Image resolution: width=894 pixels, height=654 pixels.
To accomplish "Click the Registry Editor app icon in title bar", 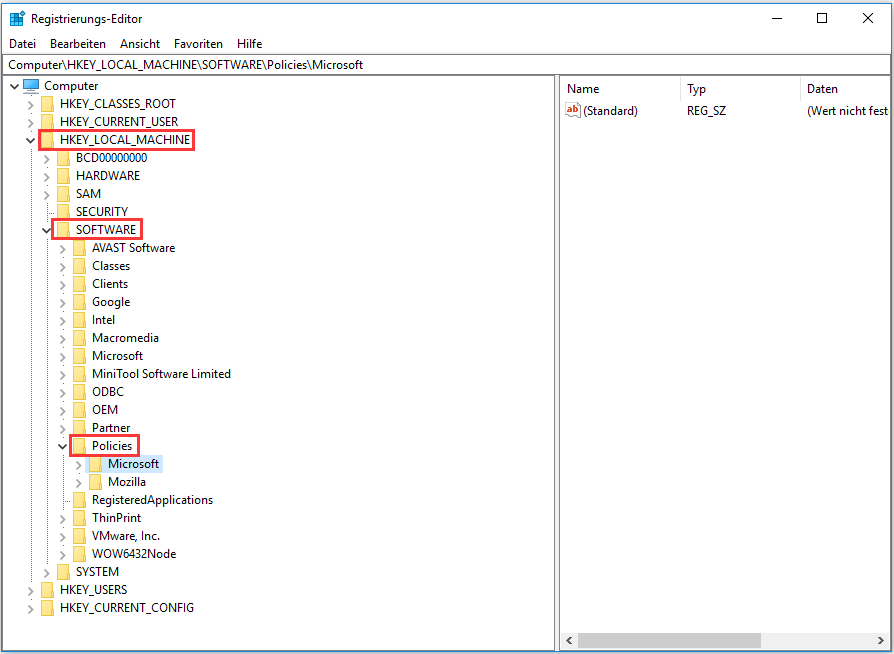I will click(17, 18).
